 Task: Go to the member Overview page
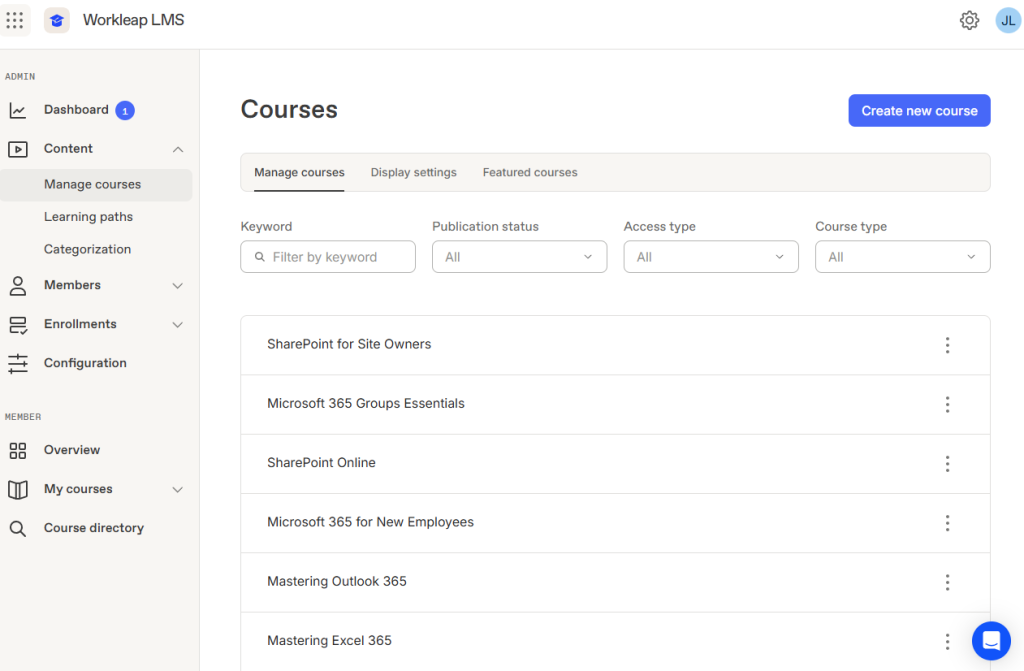pos(72,450)
